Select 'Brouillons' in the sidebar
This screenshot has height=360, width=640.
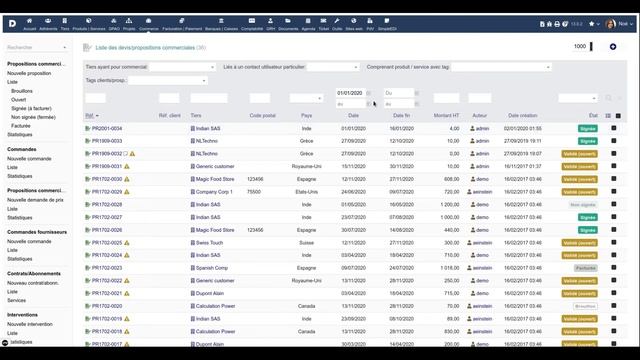tap(22, 91)
